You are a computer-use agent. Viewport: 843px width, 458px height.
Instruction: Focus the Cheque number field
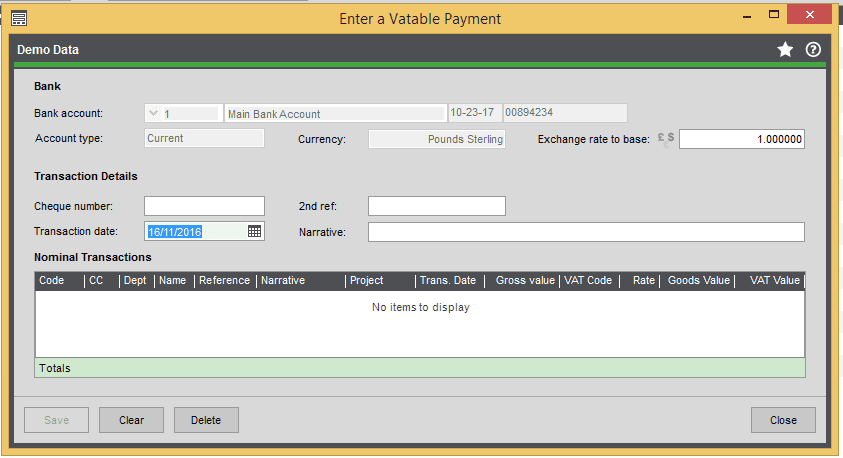pyautogui.click(x=204, y=206)
